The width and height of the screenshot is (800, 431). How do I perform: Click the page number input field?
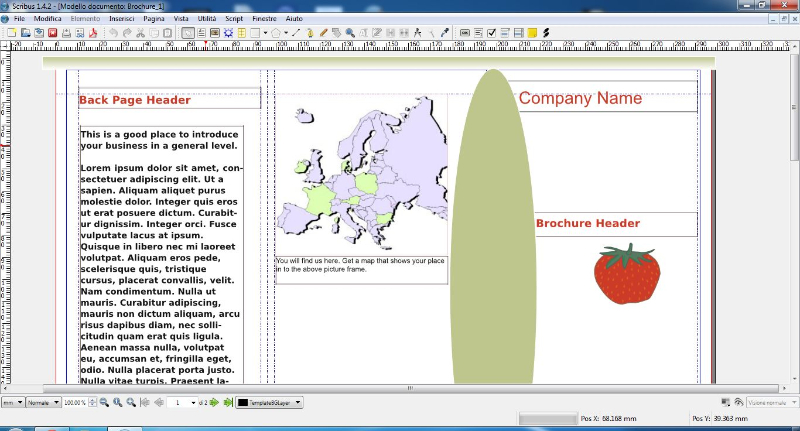click(180, 402)
